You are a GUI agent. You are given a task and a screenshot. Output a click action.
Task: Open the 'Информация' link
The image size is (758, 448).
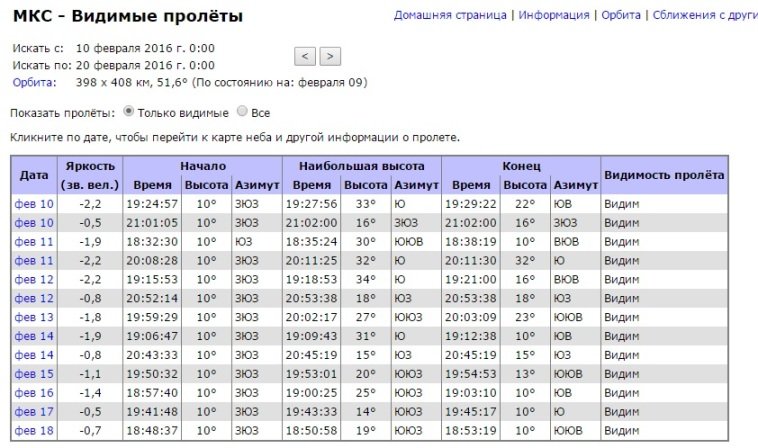pos(554,15)
